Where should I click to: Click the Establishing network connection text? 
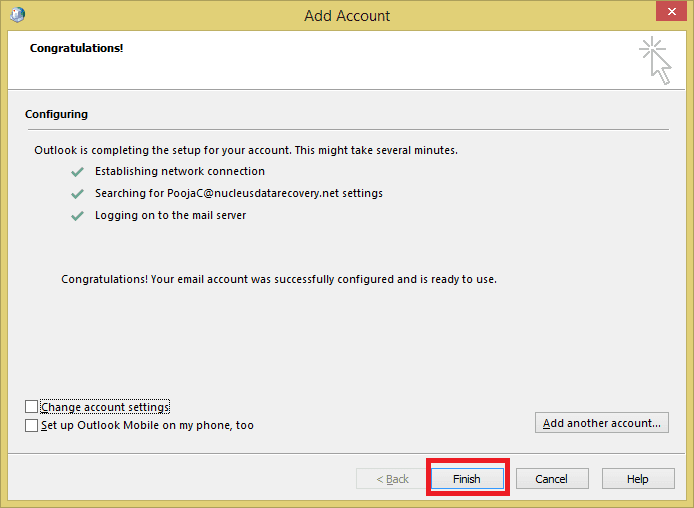[180, 171]
